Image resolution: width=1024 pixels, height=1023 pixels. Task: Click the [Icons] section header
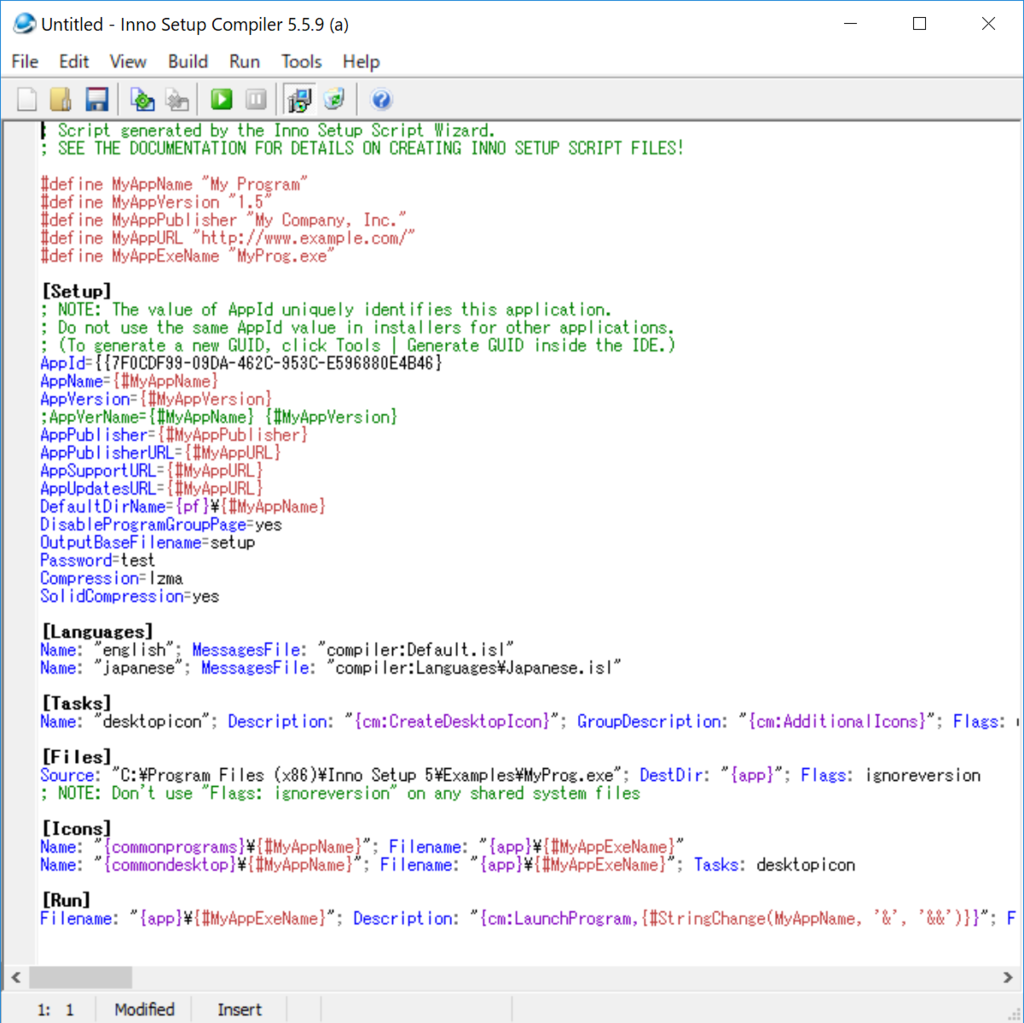point(76,829)
